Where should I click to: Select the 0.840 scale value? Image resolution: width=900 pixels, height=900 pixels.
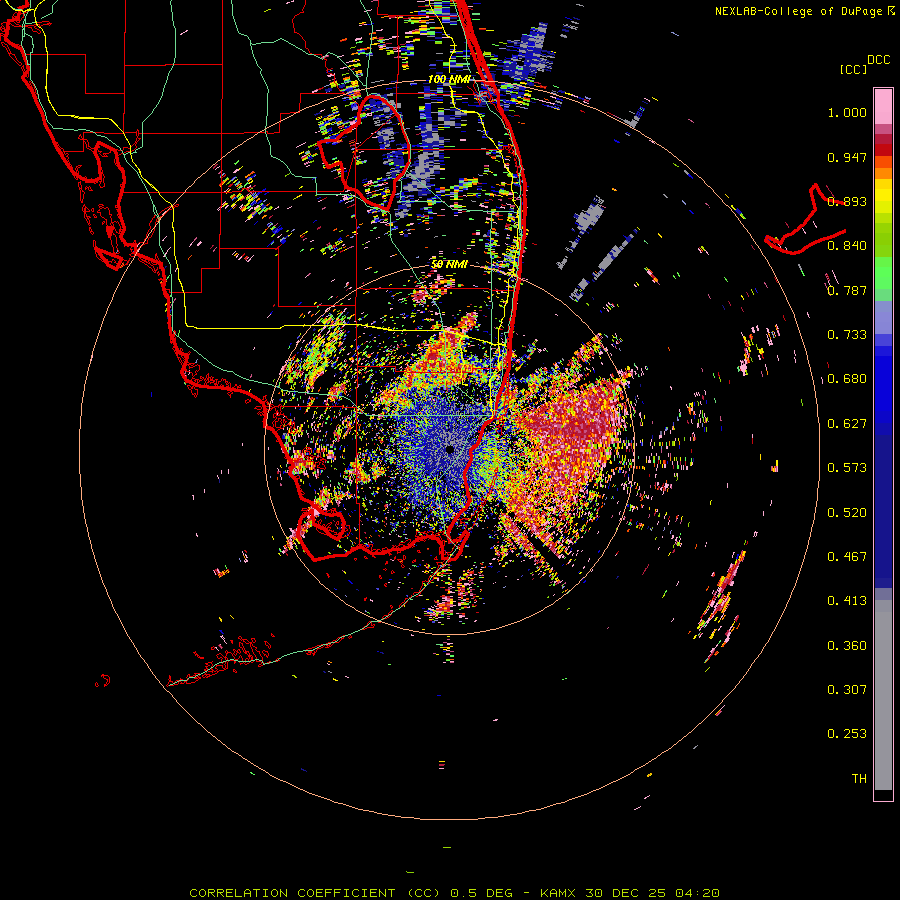847,246
